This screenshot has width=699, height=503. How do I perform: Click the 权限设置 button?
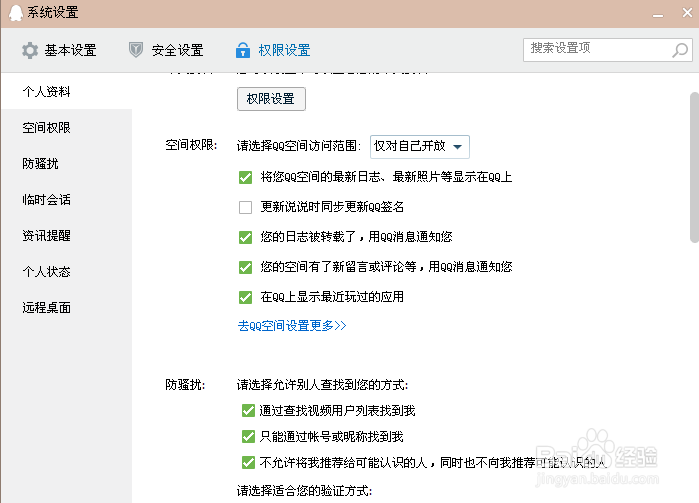coord(271,99)
